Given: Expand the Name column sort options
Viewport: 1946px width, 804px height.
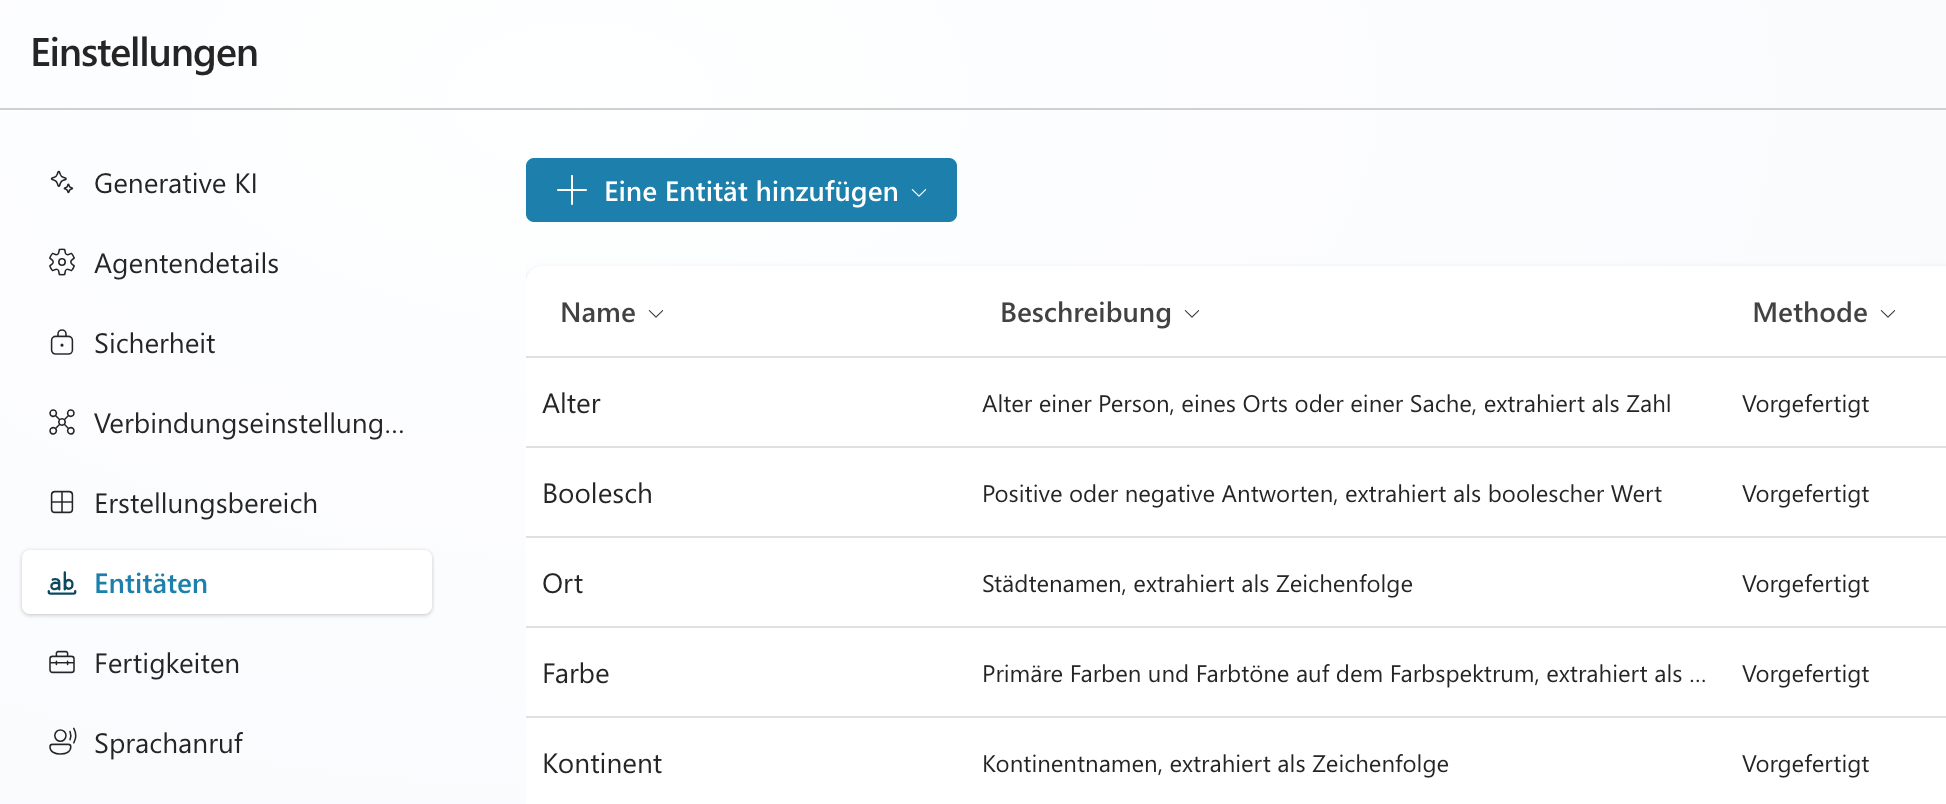Looking at the screenshot, I should (657, 313).
